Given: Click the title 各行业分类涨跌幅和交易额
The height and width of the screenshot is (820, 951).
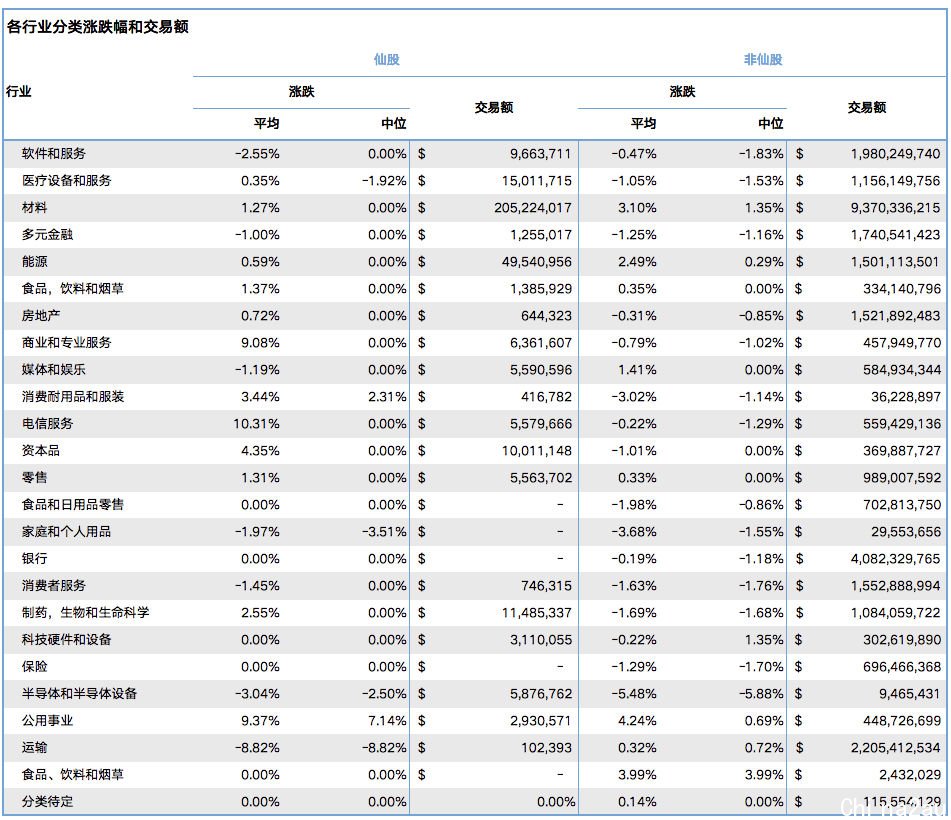Looking at the screenshot, I should 98,27.
